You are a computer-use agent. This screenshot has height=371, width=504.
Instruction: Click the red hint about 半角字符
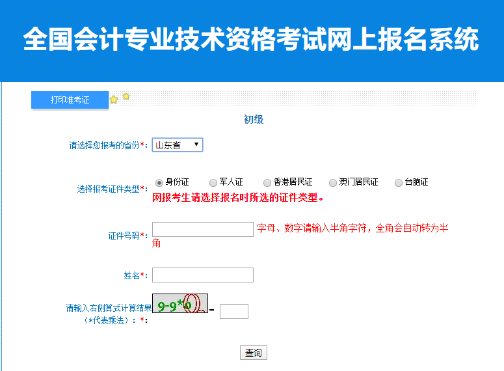[300, 235]
